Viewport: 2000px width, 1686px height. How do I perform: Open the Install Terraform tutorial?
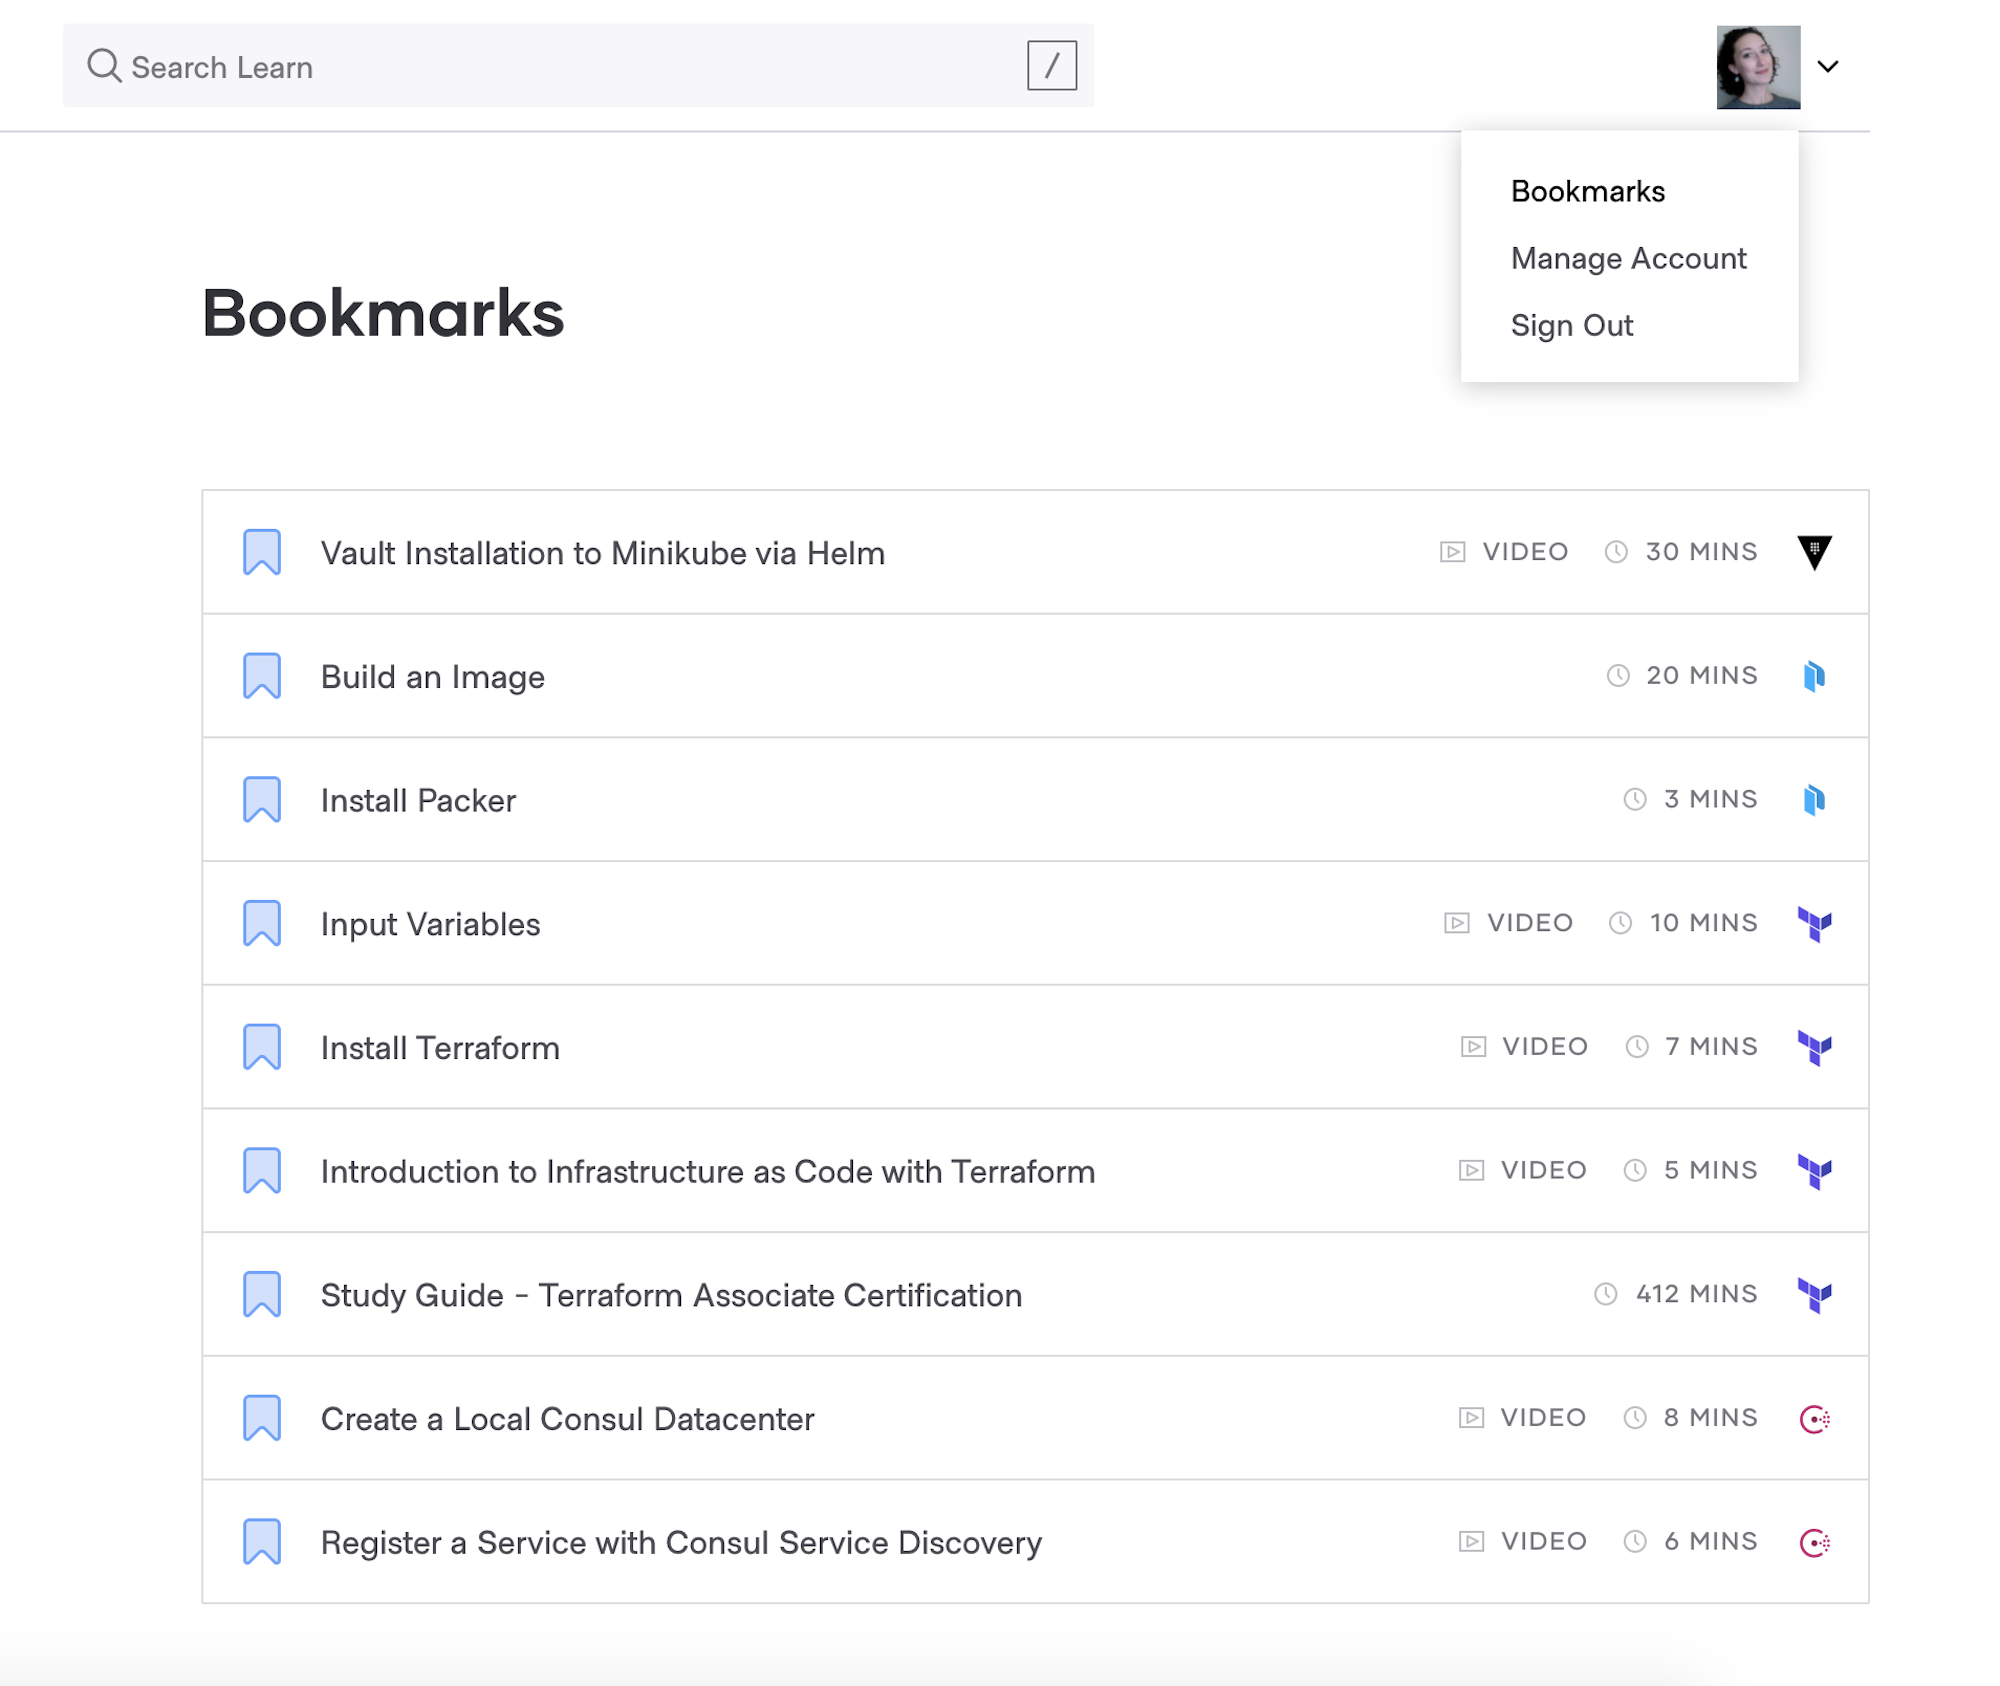(440, 1047)
